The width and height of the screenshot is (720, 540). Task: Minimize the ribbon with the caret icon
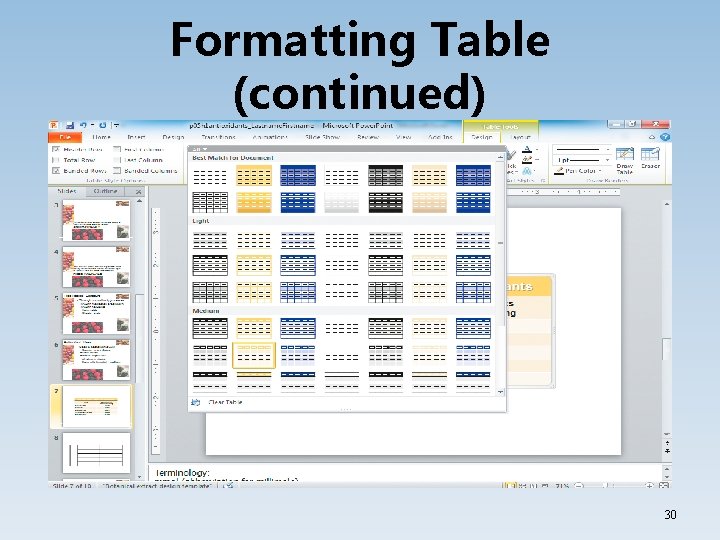click(x=652, y=137)
